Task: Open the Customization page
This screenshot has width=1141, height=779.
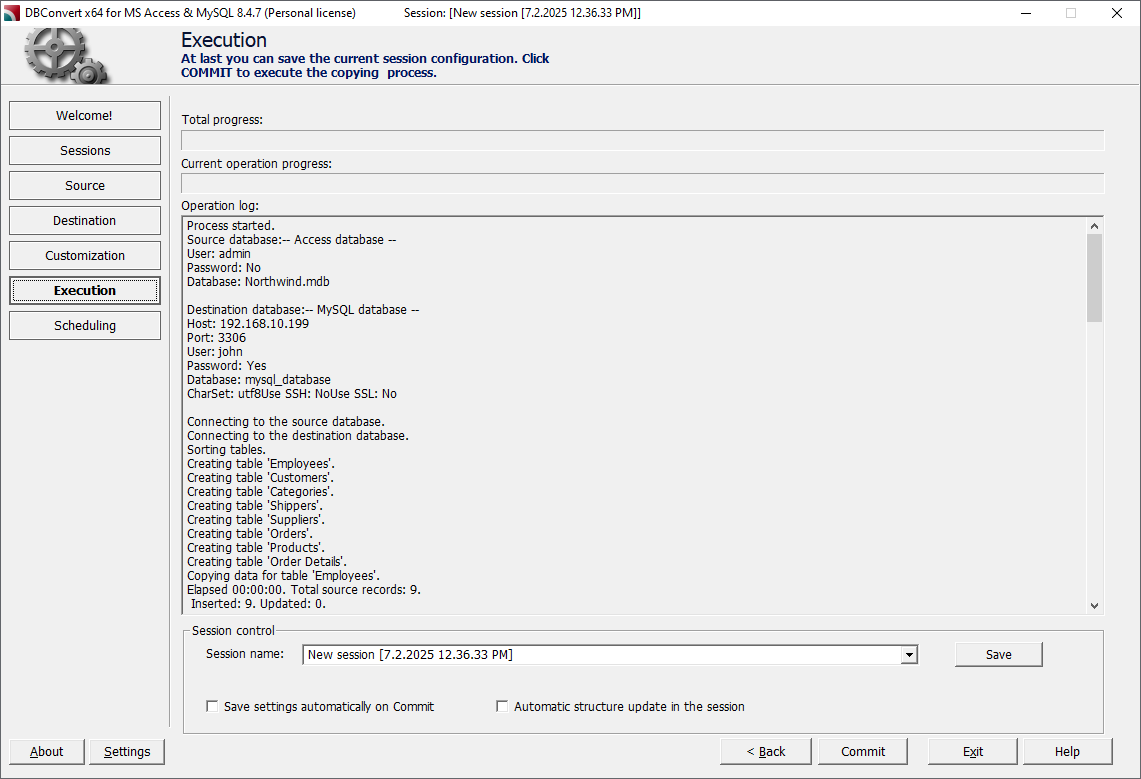Action: [x=84, y=255]
